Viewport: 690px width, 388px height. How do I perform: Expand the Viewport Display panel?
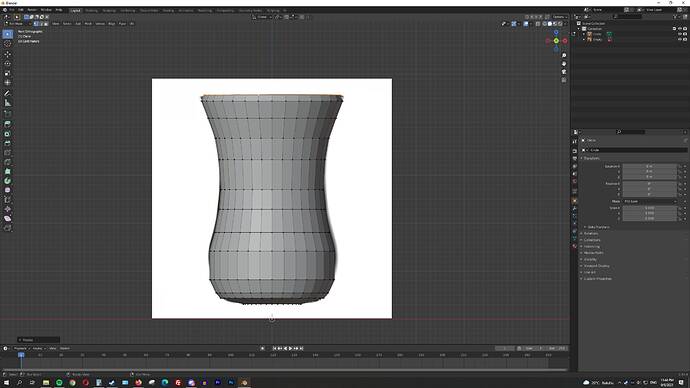coord(596,266)
